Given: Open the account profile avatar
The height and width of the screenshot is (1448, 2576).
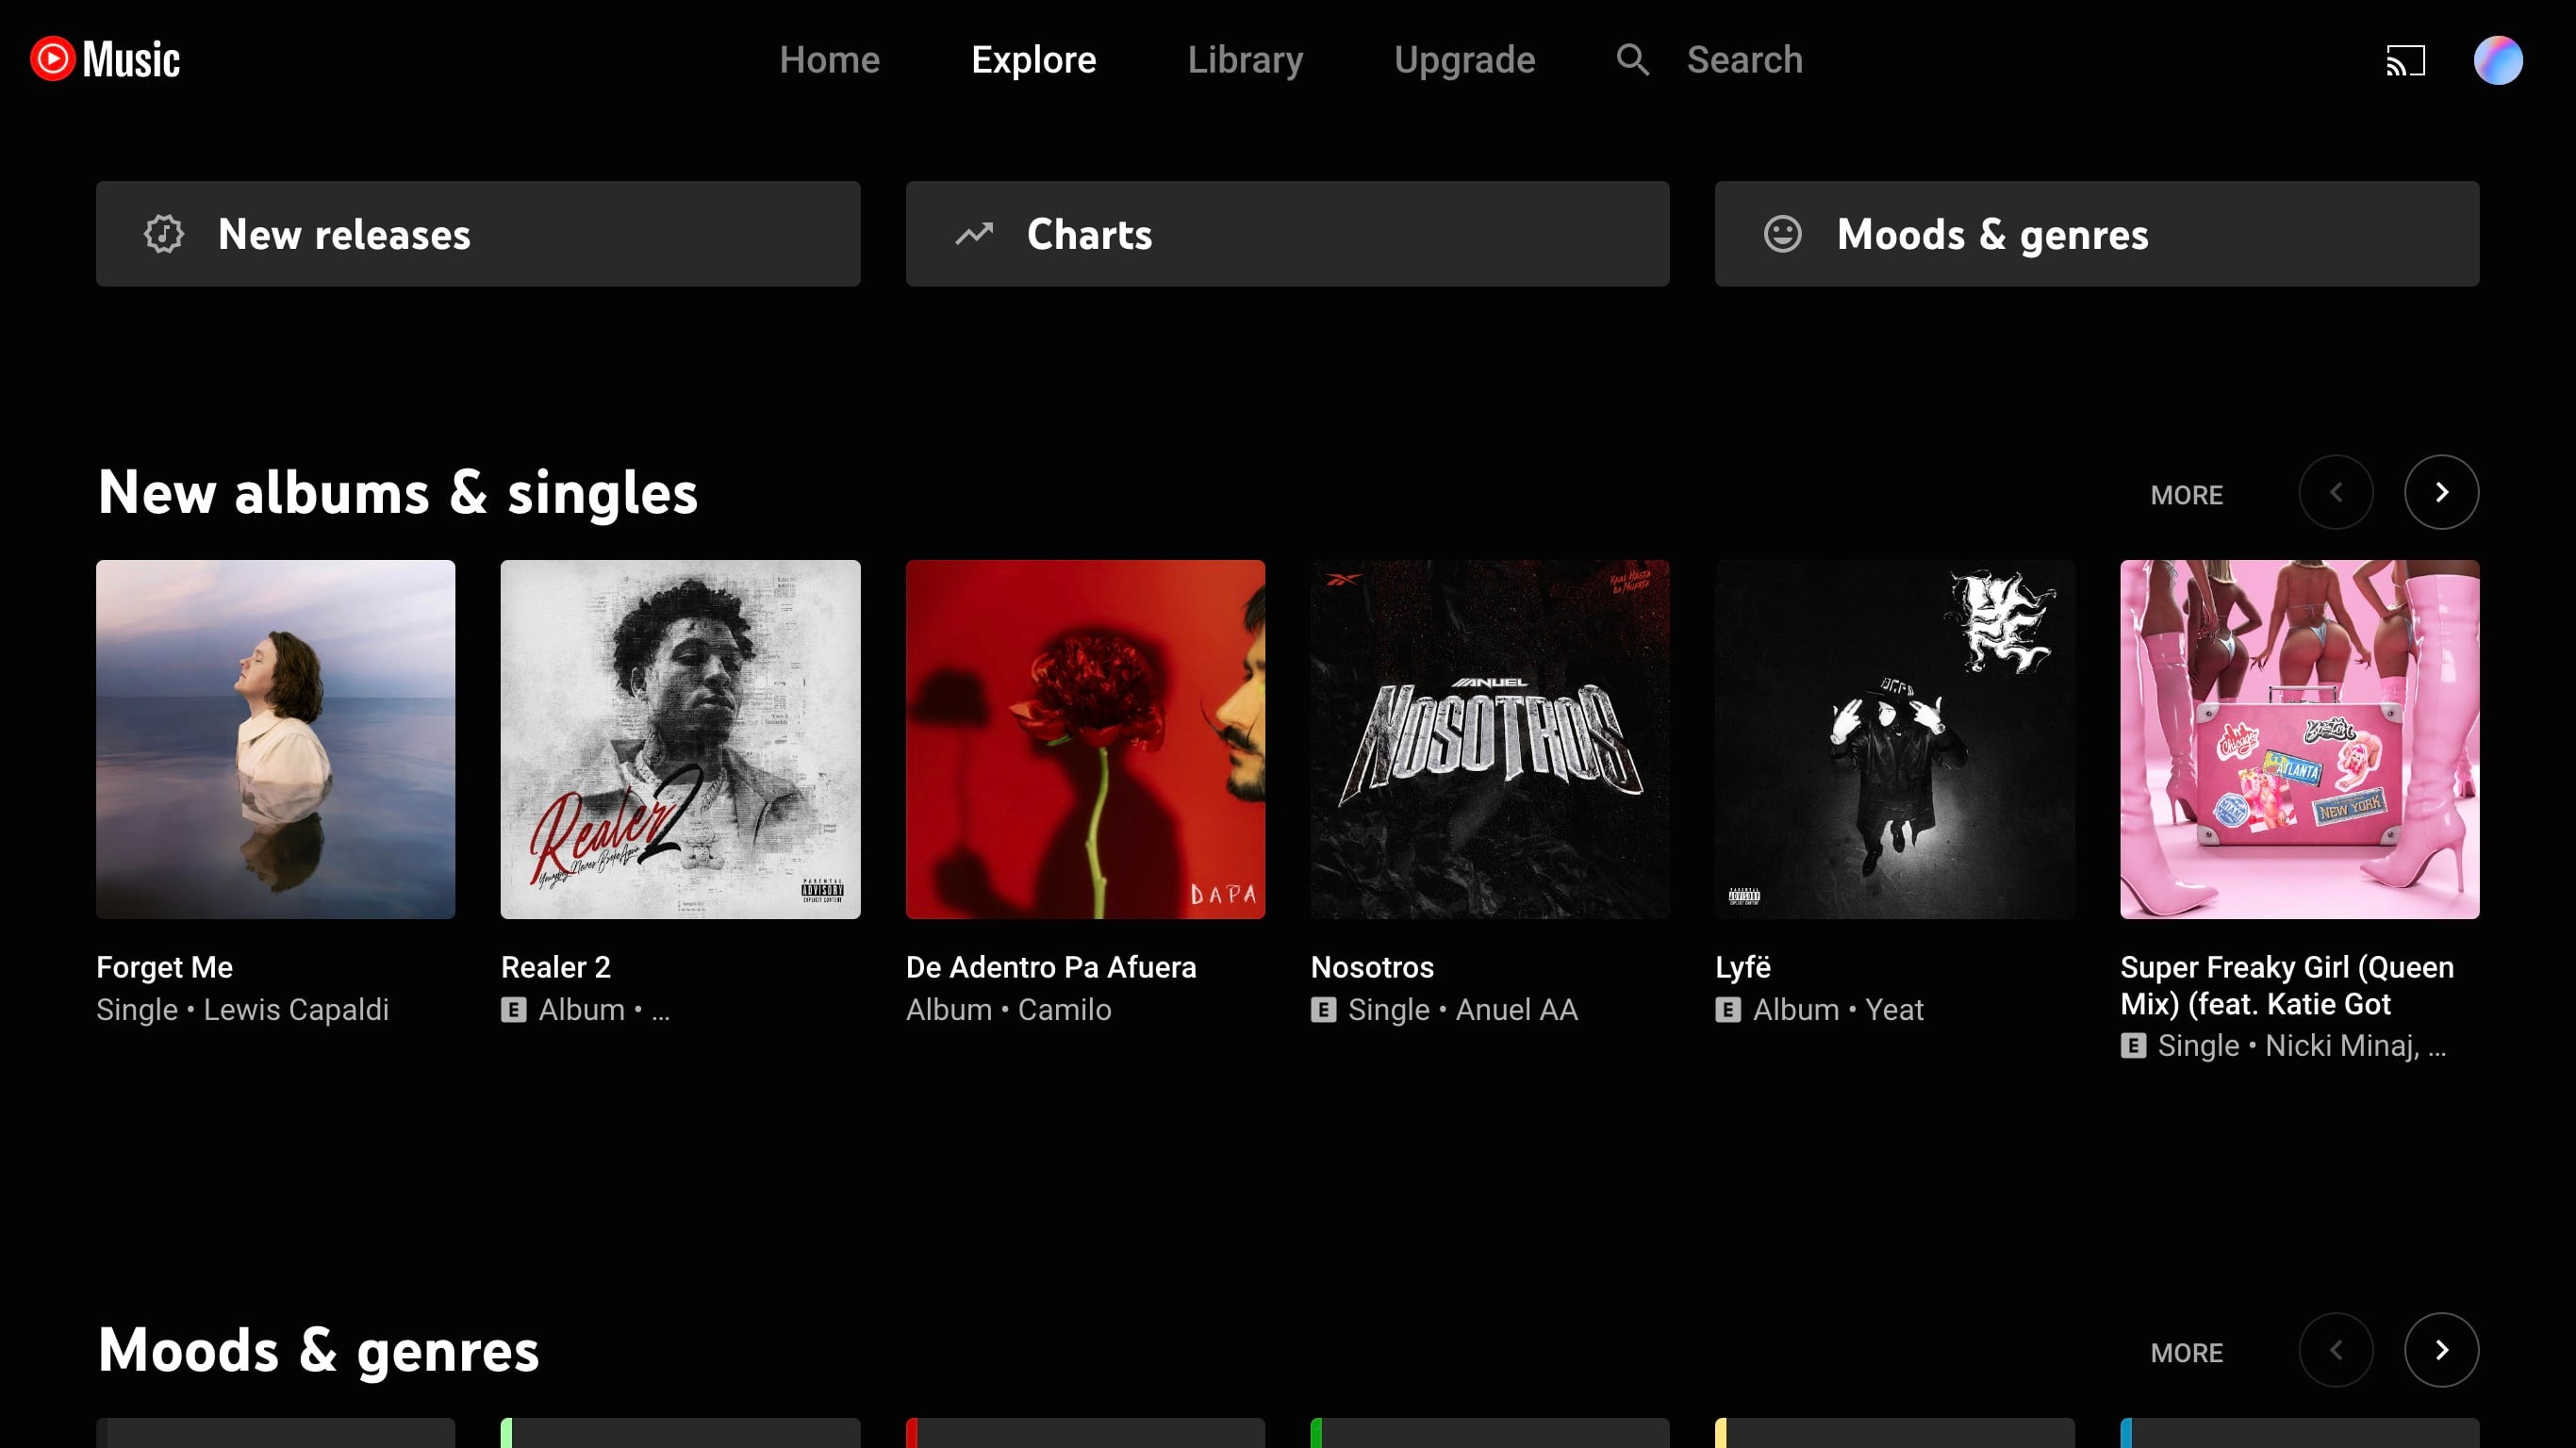Looking at the screenshot, I should click(x=2497, y=61).
